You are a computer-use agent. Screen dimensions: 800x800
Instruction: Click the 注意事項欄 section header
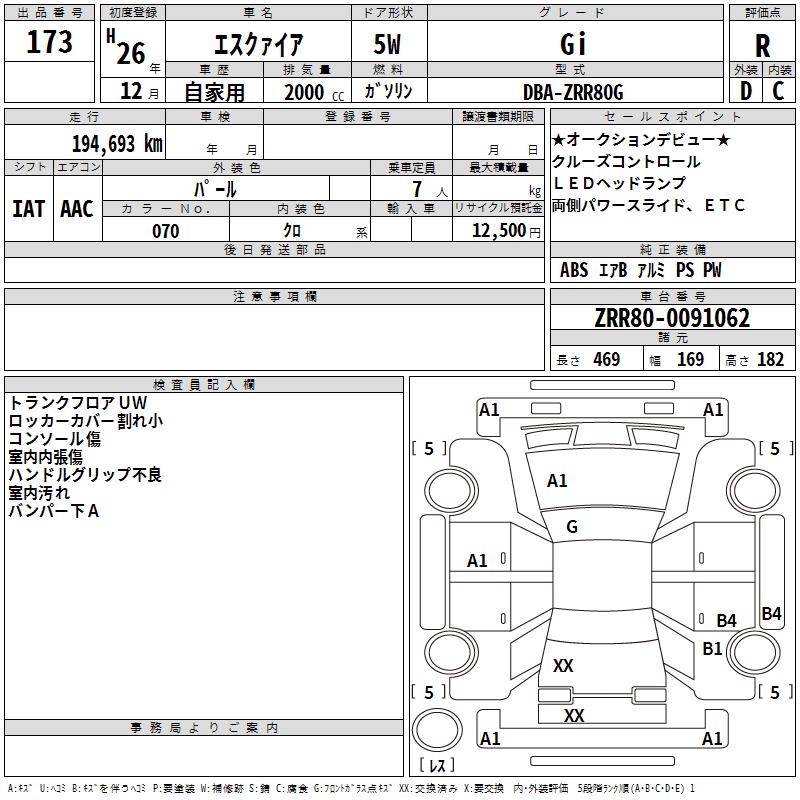(x=275, y=297)
